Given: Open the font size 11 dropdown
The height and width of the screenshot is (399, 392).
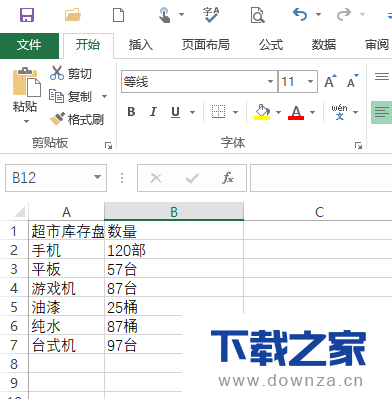Looking at the screenshot, I should (x=310, y=81).
